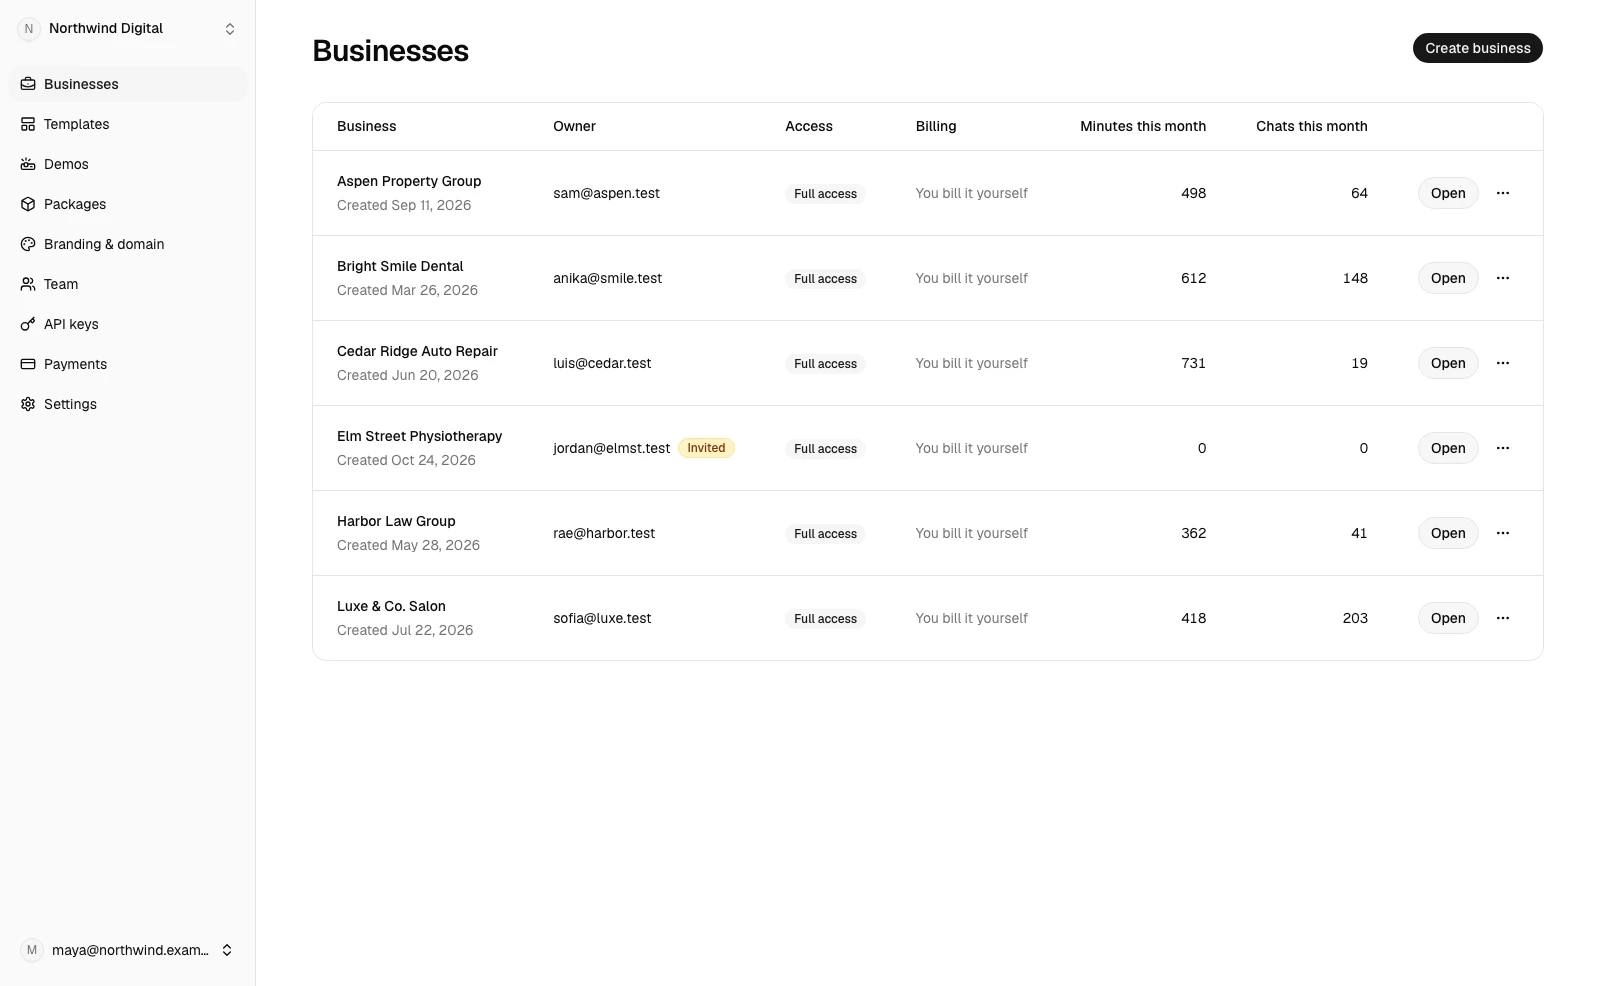1600x986 pixels.
Task: Open Branding & domain via its palette icon
Action: tap(28, 244)
